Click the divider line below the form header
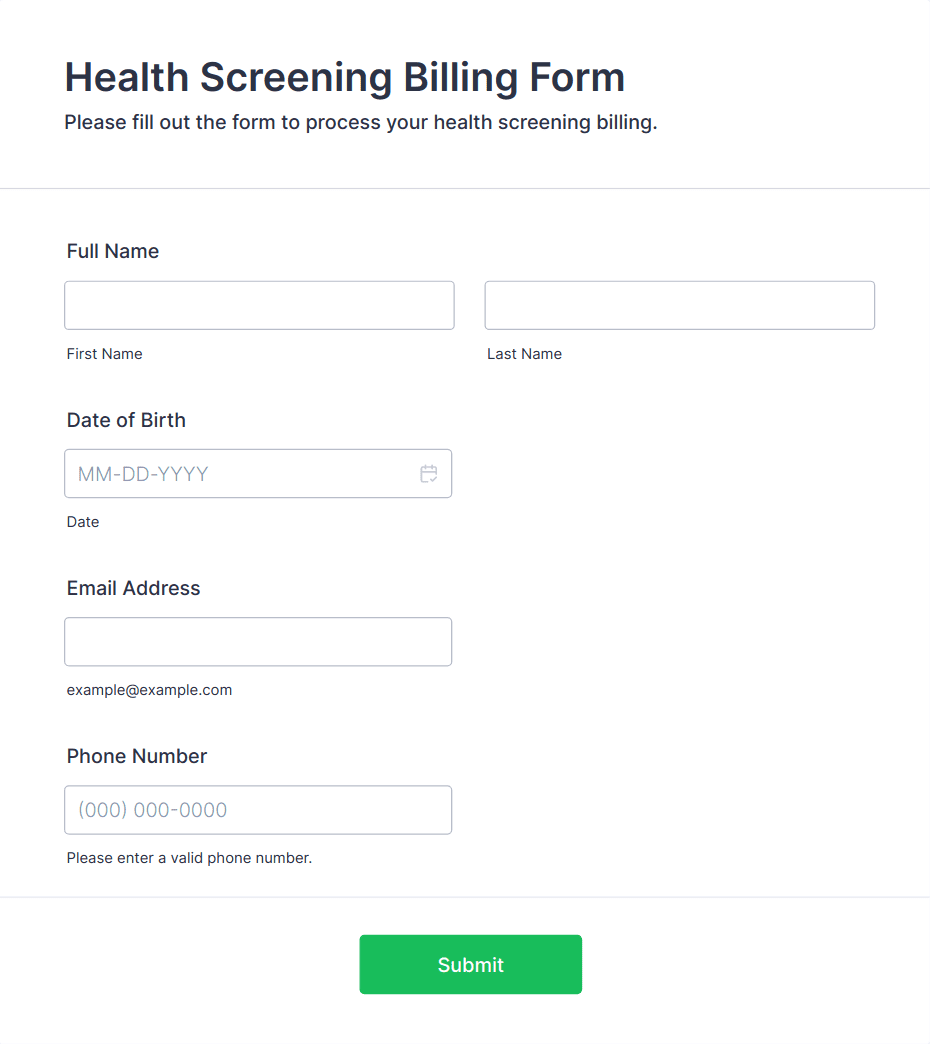The height and width of the screenshot is (1044, 930). [465, 188]
